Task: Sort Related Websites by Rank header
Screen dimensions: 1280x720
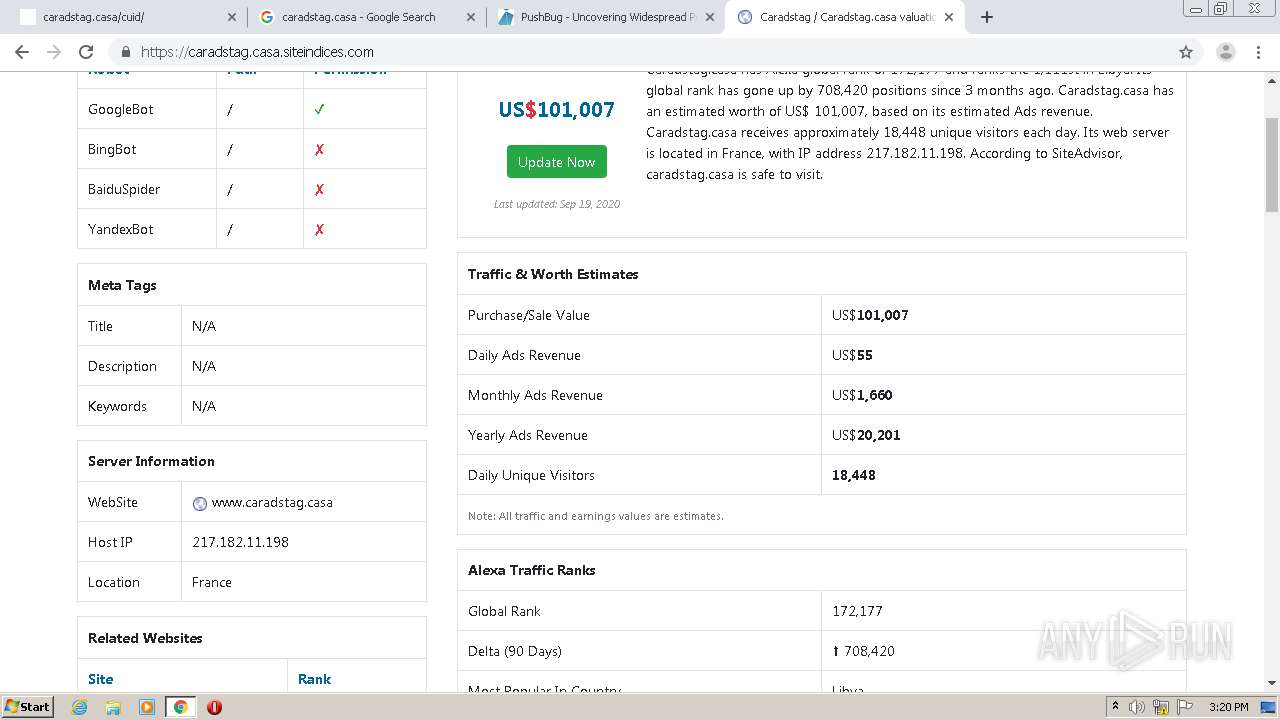Action: (314, 679)
